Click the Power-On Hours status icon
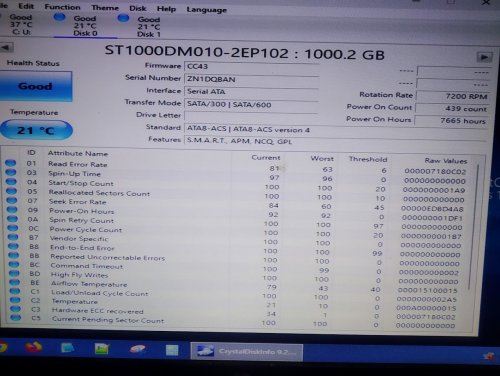 [x=12, y=209]
